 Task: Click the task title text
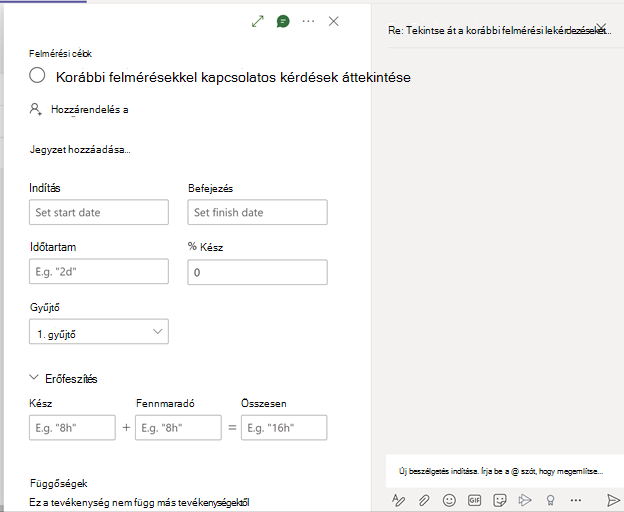[x=233, y=77]
